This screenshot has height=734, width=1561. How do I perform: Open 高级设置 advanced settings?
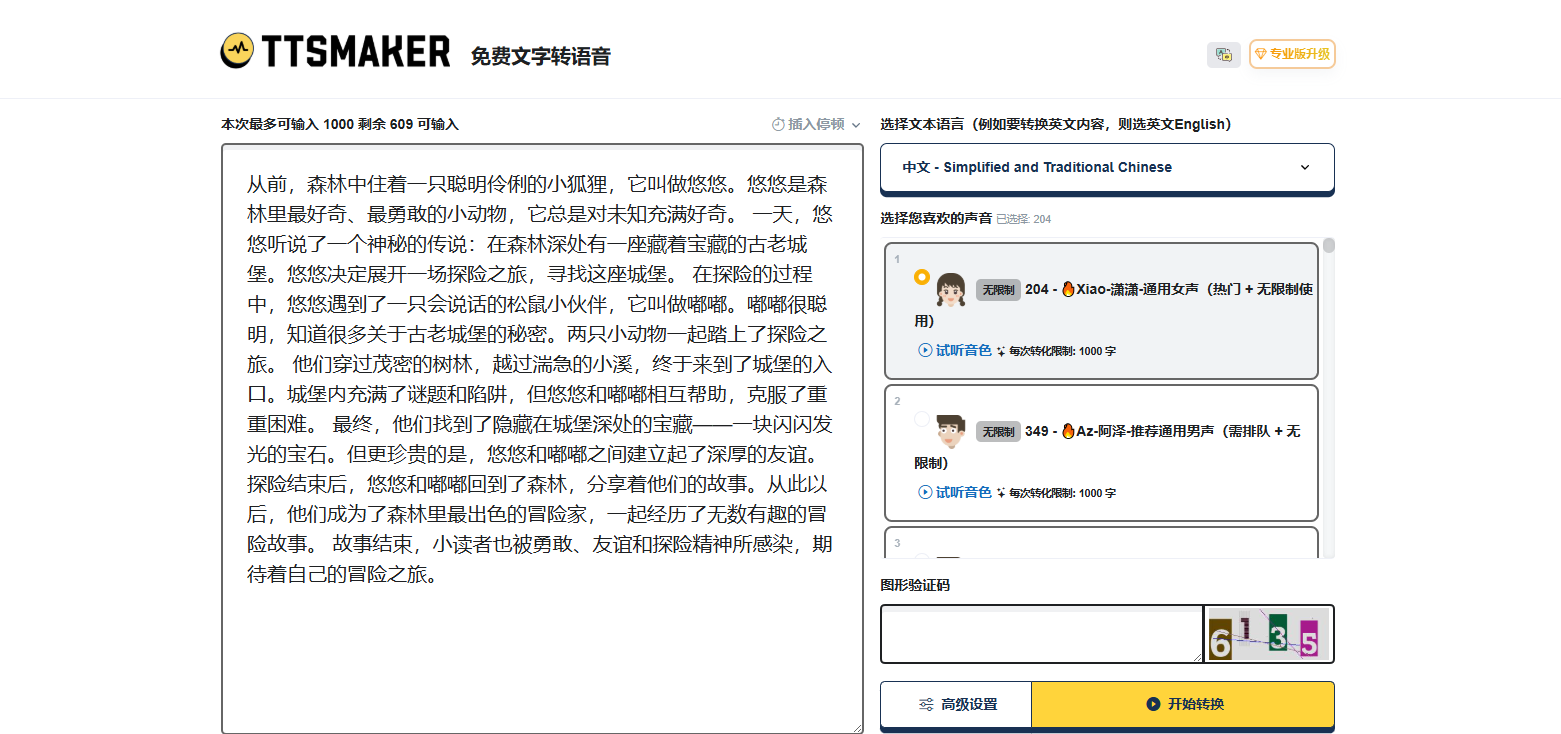[x=956, y=704]
